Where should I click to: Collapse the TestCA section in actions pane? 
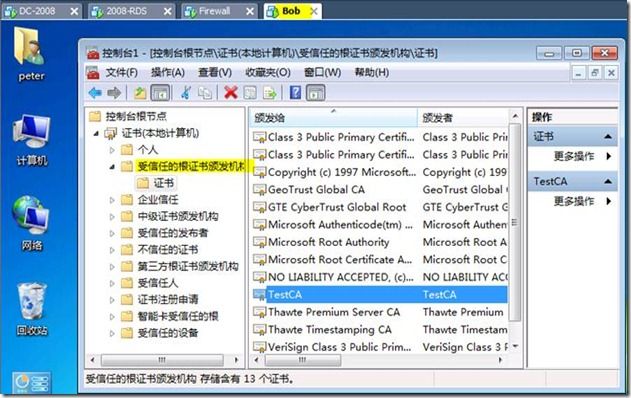(608, 182)
